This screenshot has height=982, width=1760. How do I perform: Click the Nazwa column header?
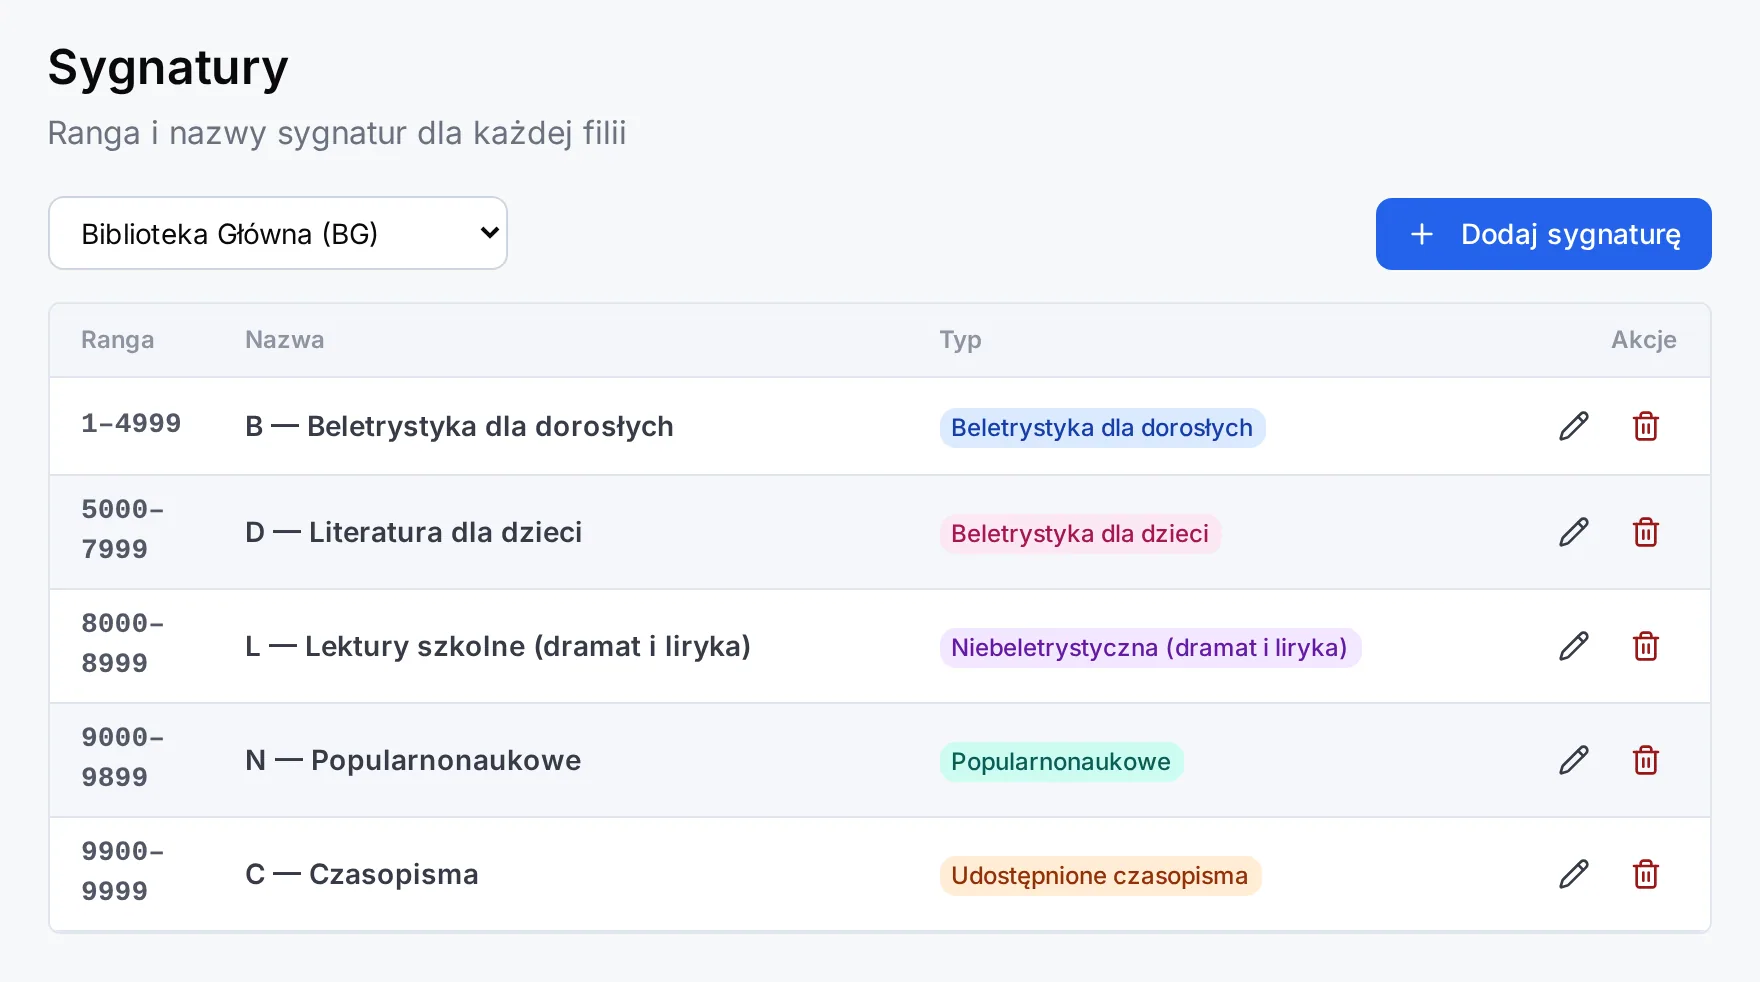point(285,340)
